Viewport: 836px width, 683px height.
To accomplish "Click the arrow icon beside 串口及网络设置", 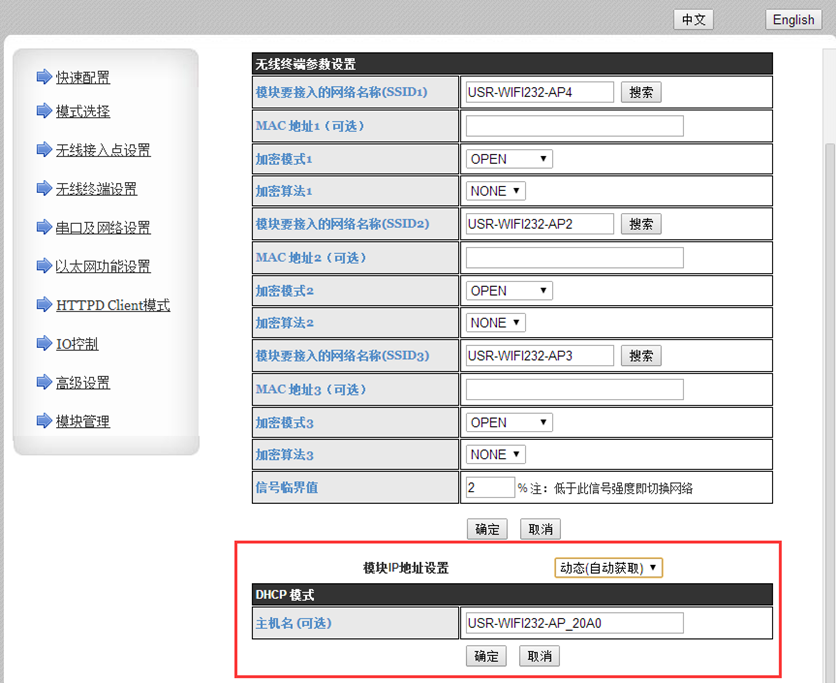I will 43,227.
